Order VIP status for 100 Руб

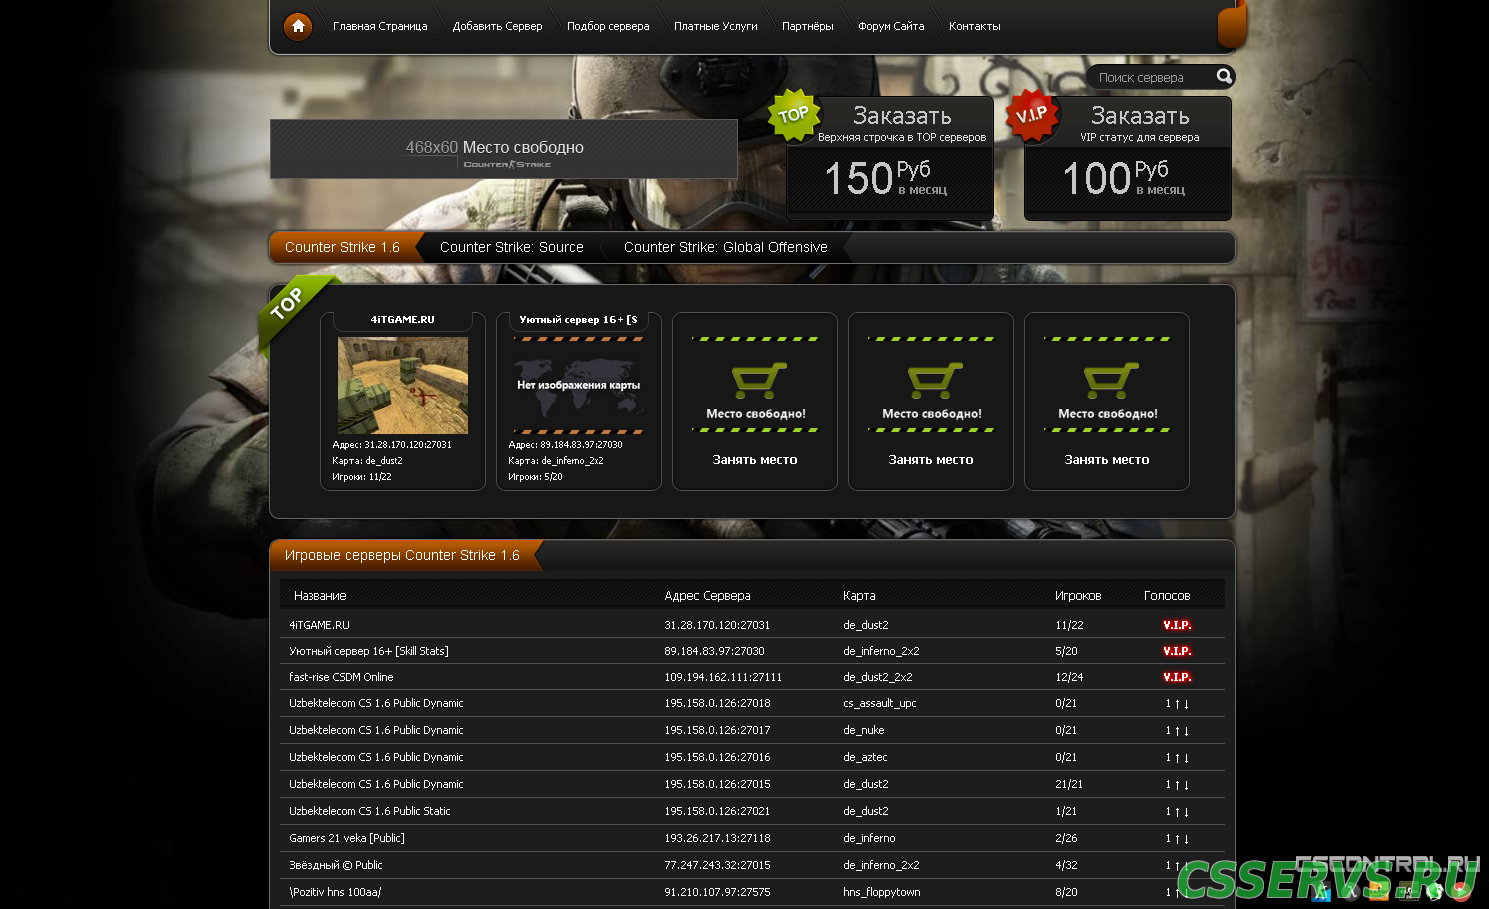1128,158
